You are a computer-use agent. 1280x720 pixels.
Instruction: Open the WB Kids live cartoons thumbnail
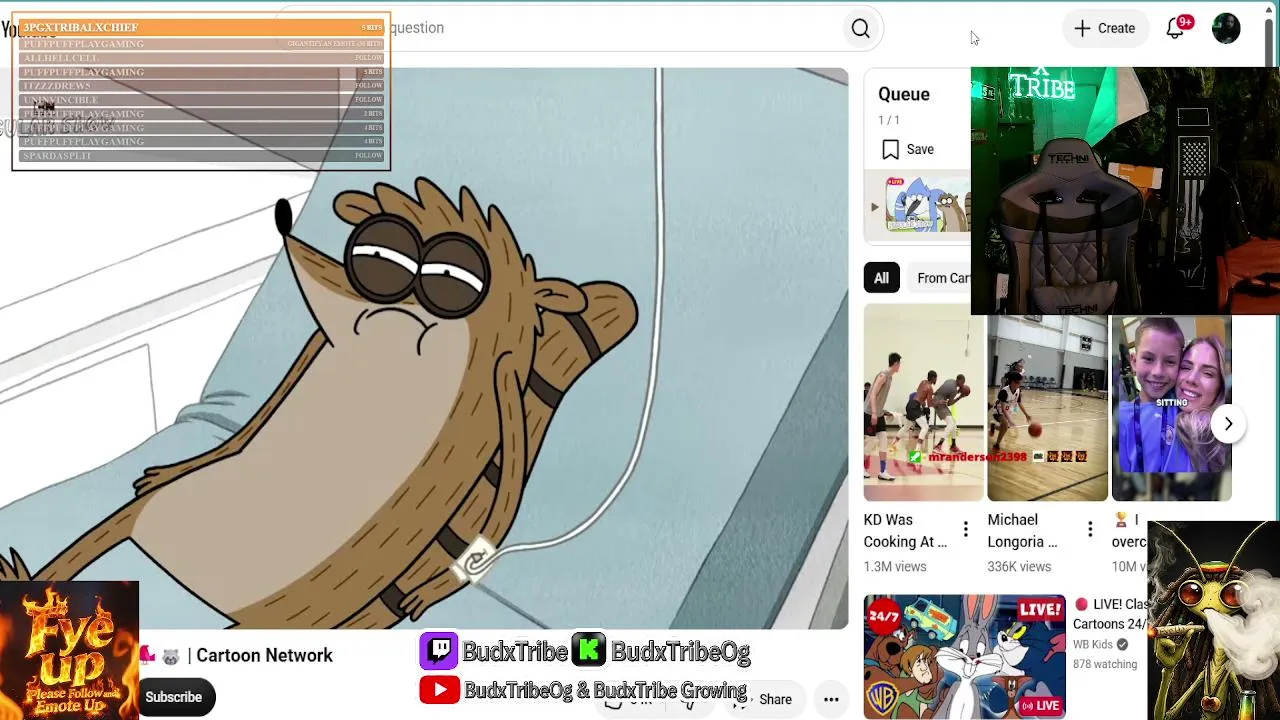click(x=964, y=657)
